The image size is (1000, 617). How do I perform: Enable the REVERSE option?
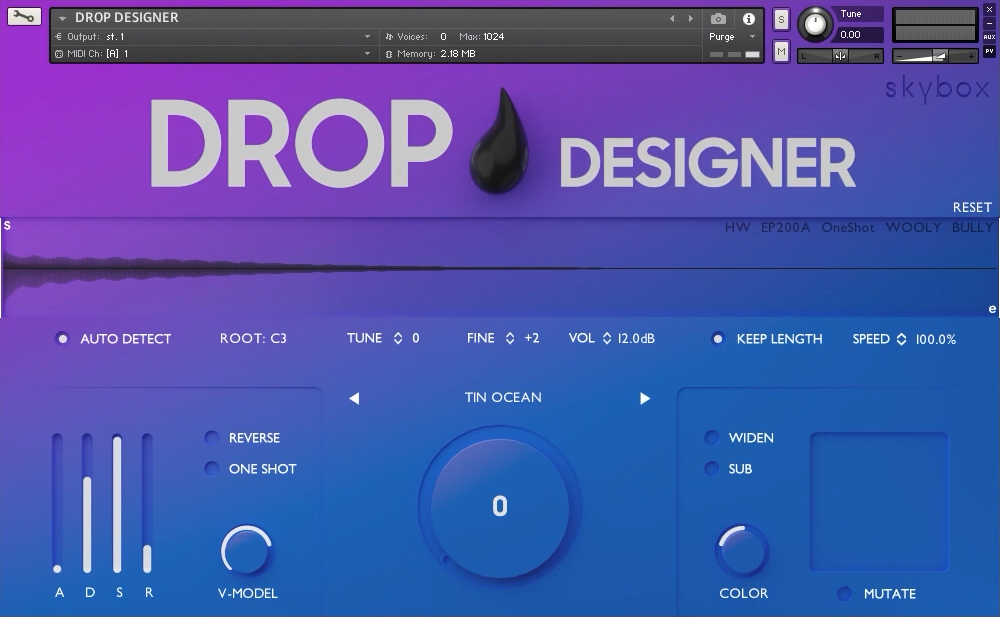212,438
